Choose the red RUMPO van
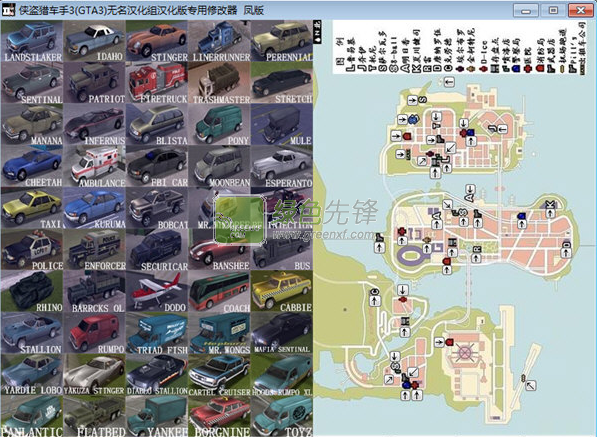 click(x=94, y=333)
